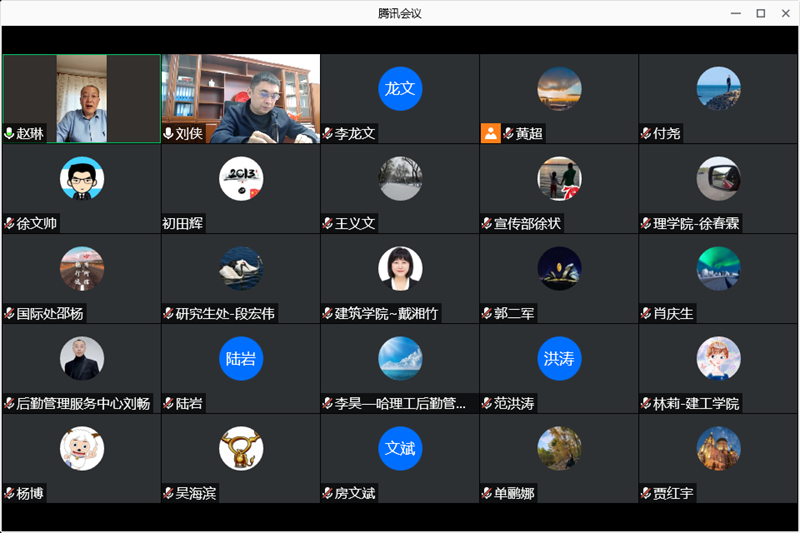
Task: Click the cartoon avatar of 杨博
Action: (81, 448)
